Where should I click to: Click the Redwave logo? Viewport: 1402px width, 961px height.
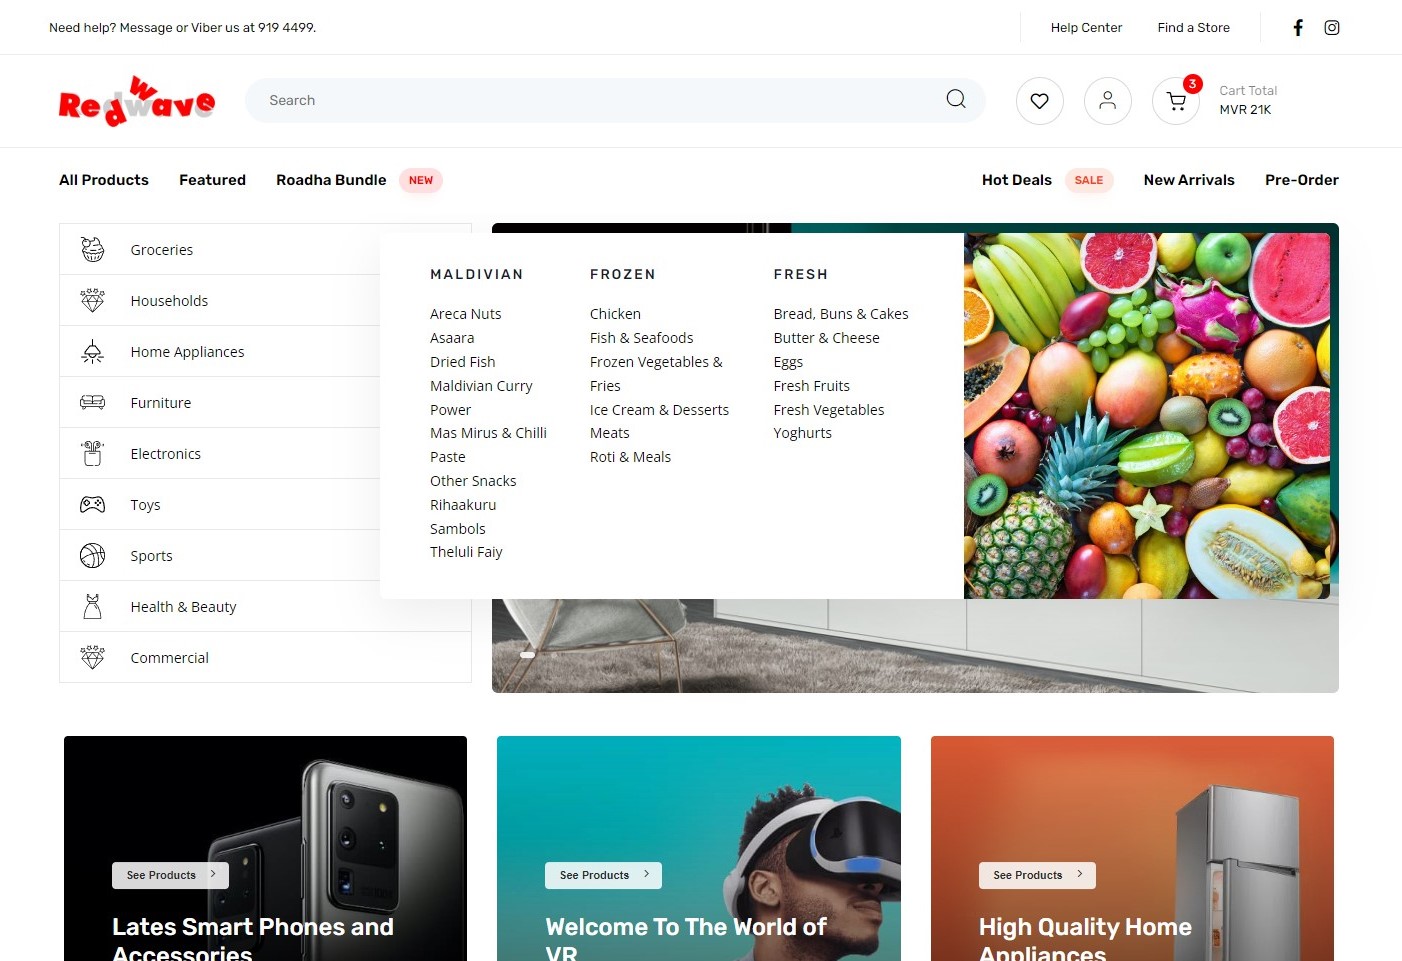coord(137,101)
